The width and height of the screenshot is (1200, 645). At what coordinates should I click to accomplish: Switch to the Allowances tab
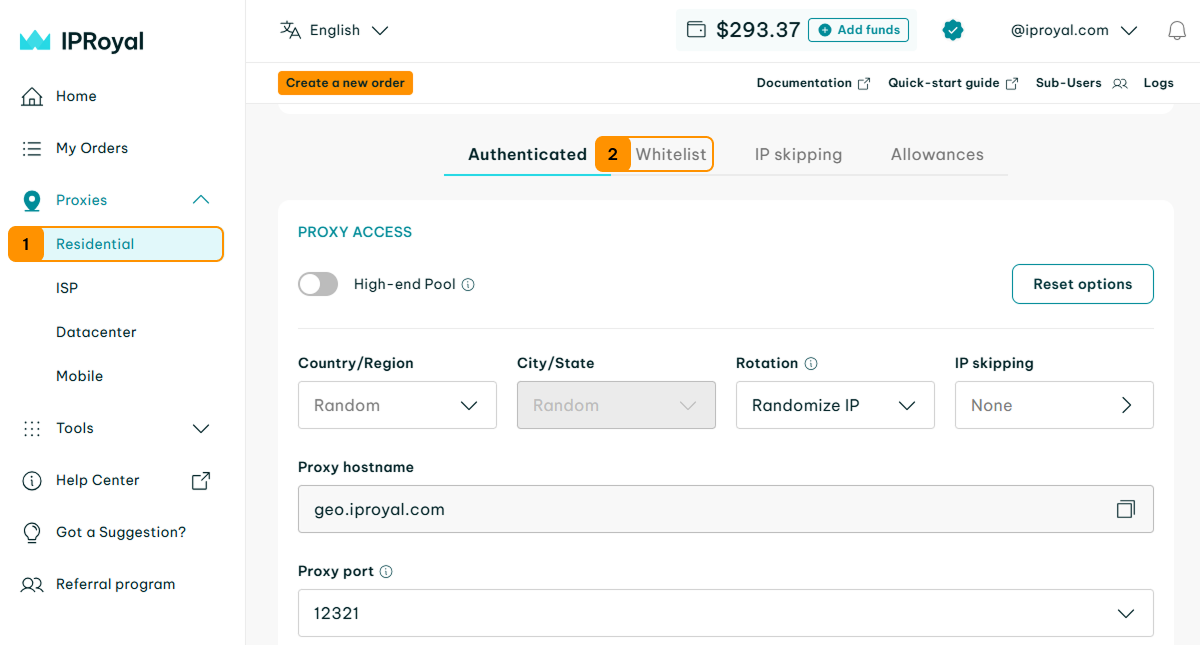point(937,154)
